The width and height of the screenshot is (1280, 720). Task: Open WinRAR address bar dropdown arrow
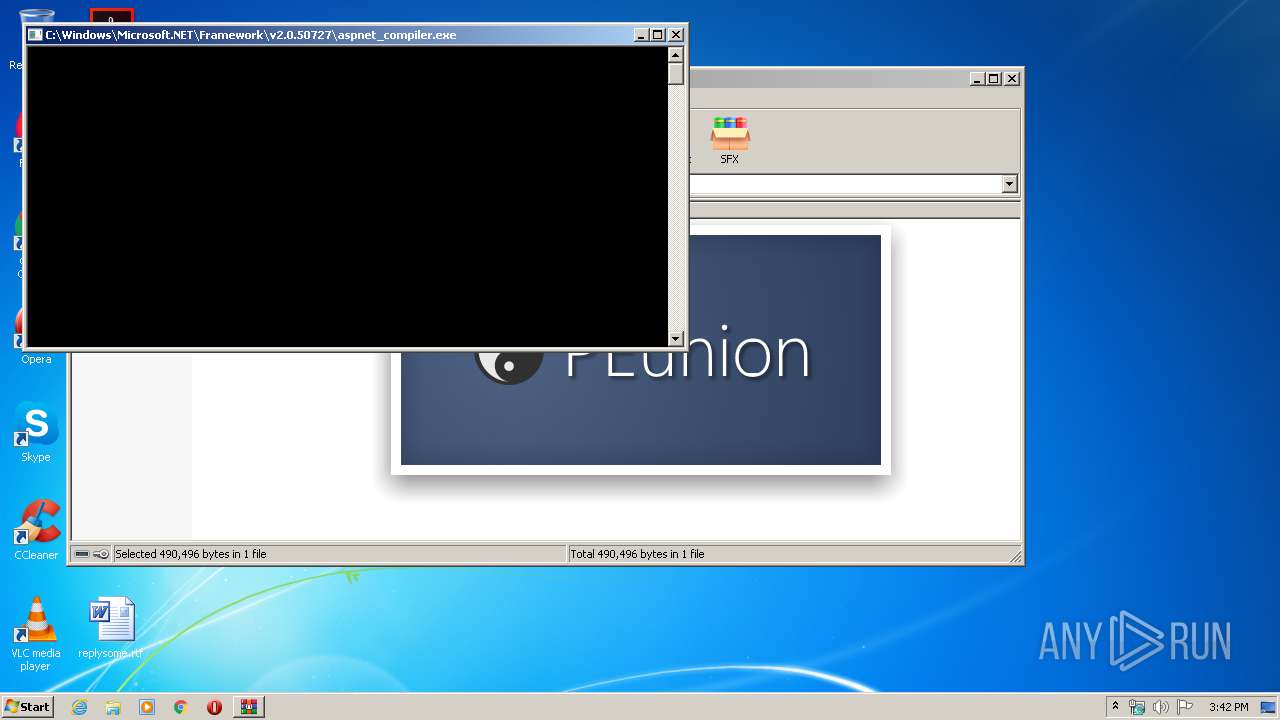coord(1009,184)
